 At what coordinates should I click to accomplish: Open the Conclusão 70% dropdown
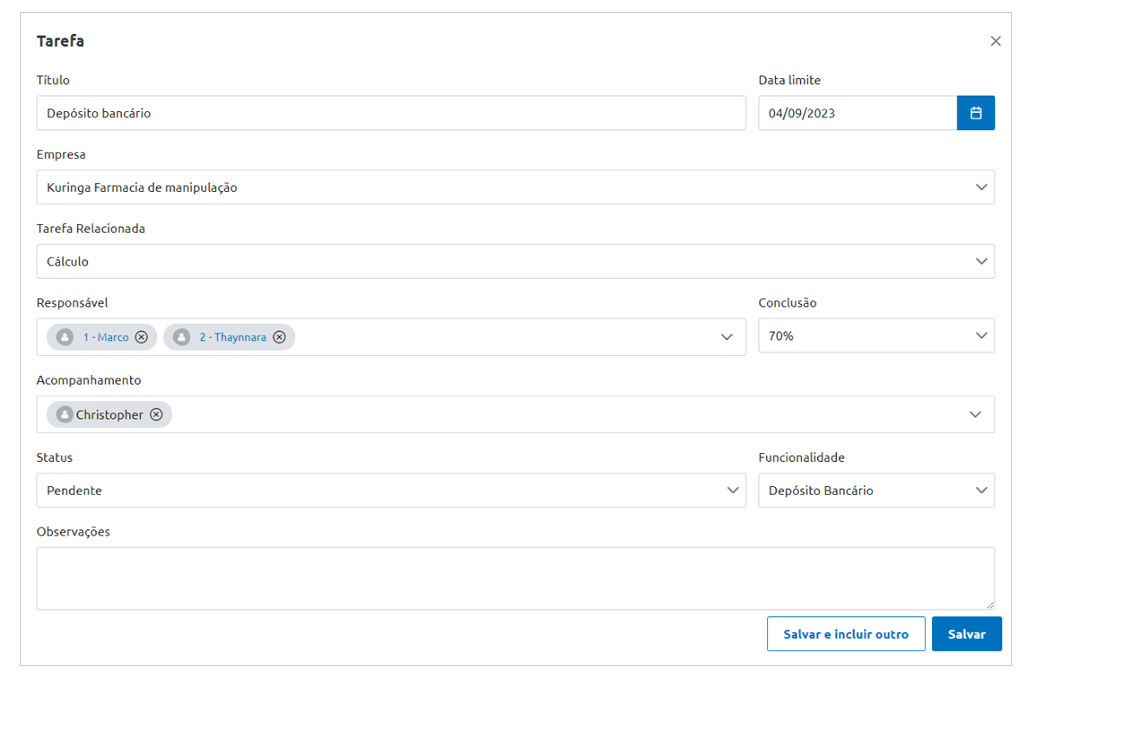pyautogui.click(x=981, y=336)
